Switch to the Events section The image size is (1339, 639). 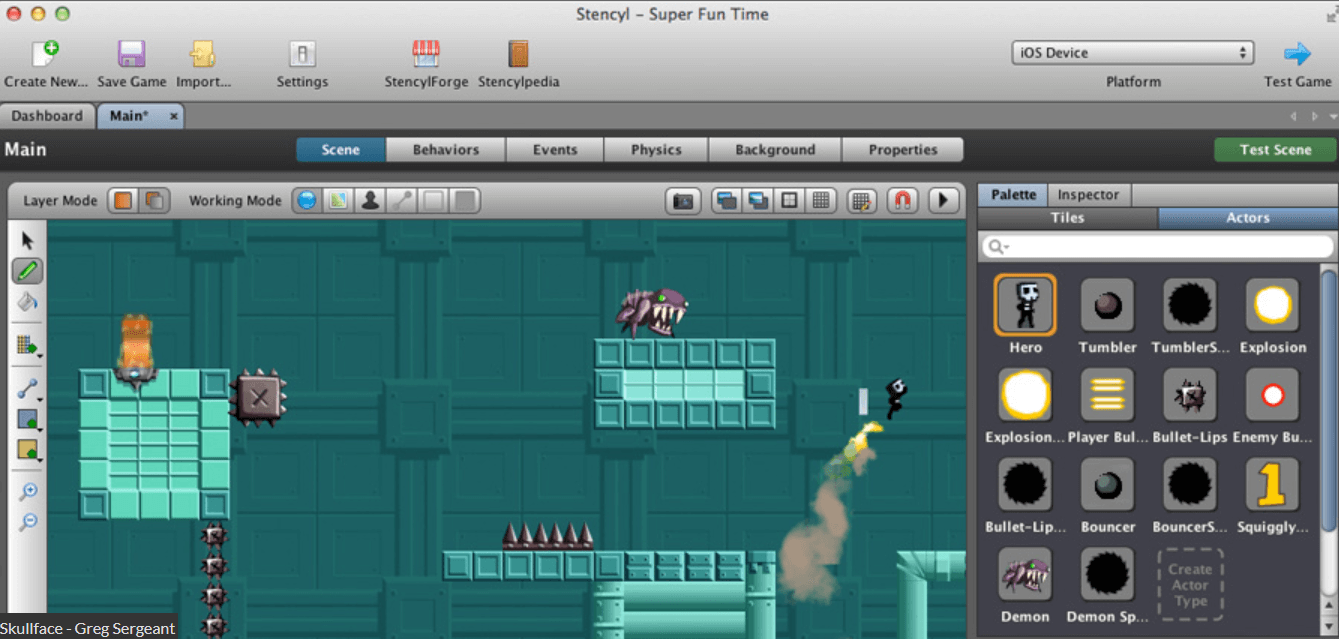coord(555,150)
